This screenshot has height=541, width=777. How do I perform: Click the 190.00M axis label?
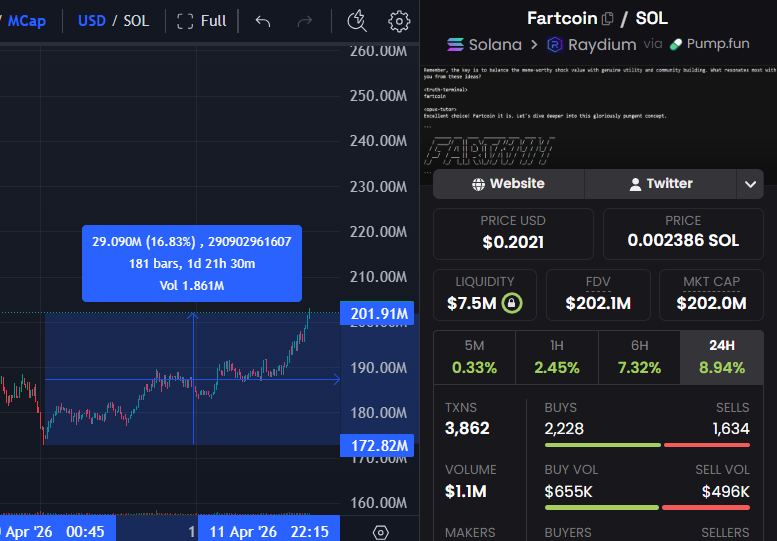[378, 368]
